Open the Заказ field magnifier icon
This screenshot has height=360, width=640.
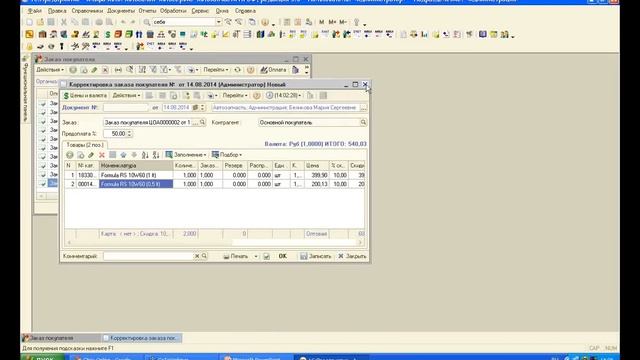[202, 122]
